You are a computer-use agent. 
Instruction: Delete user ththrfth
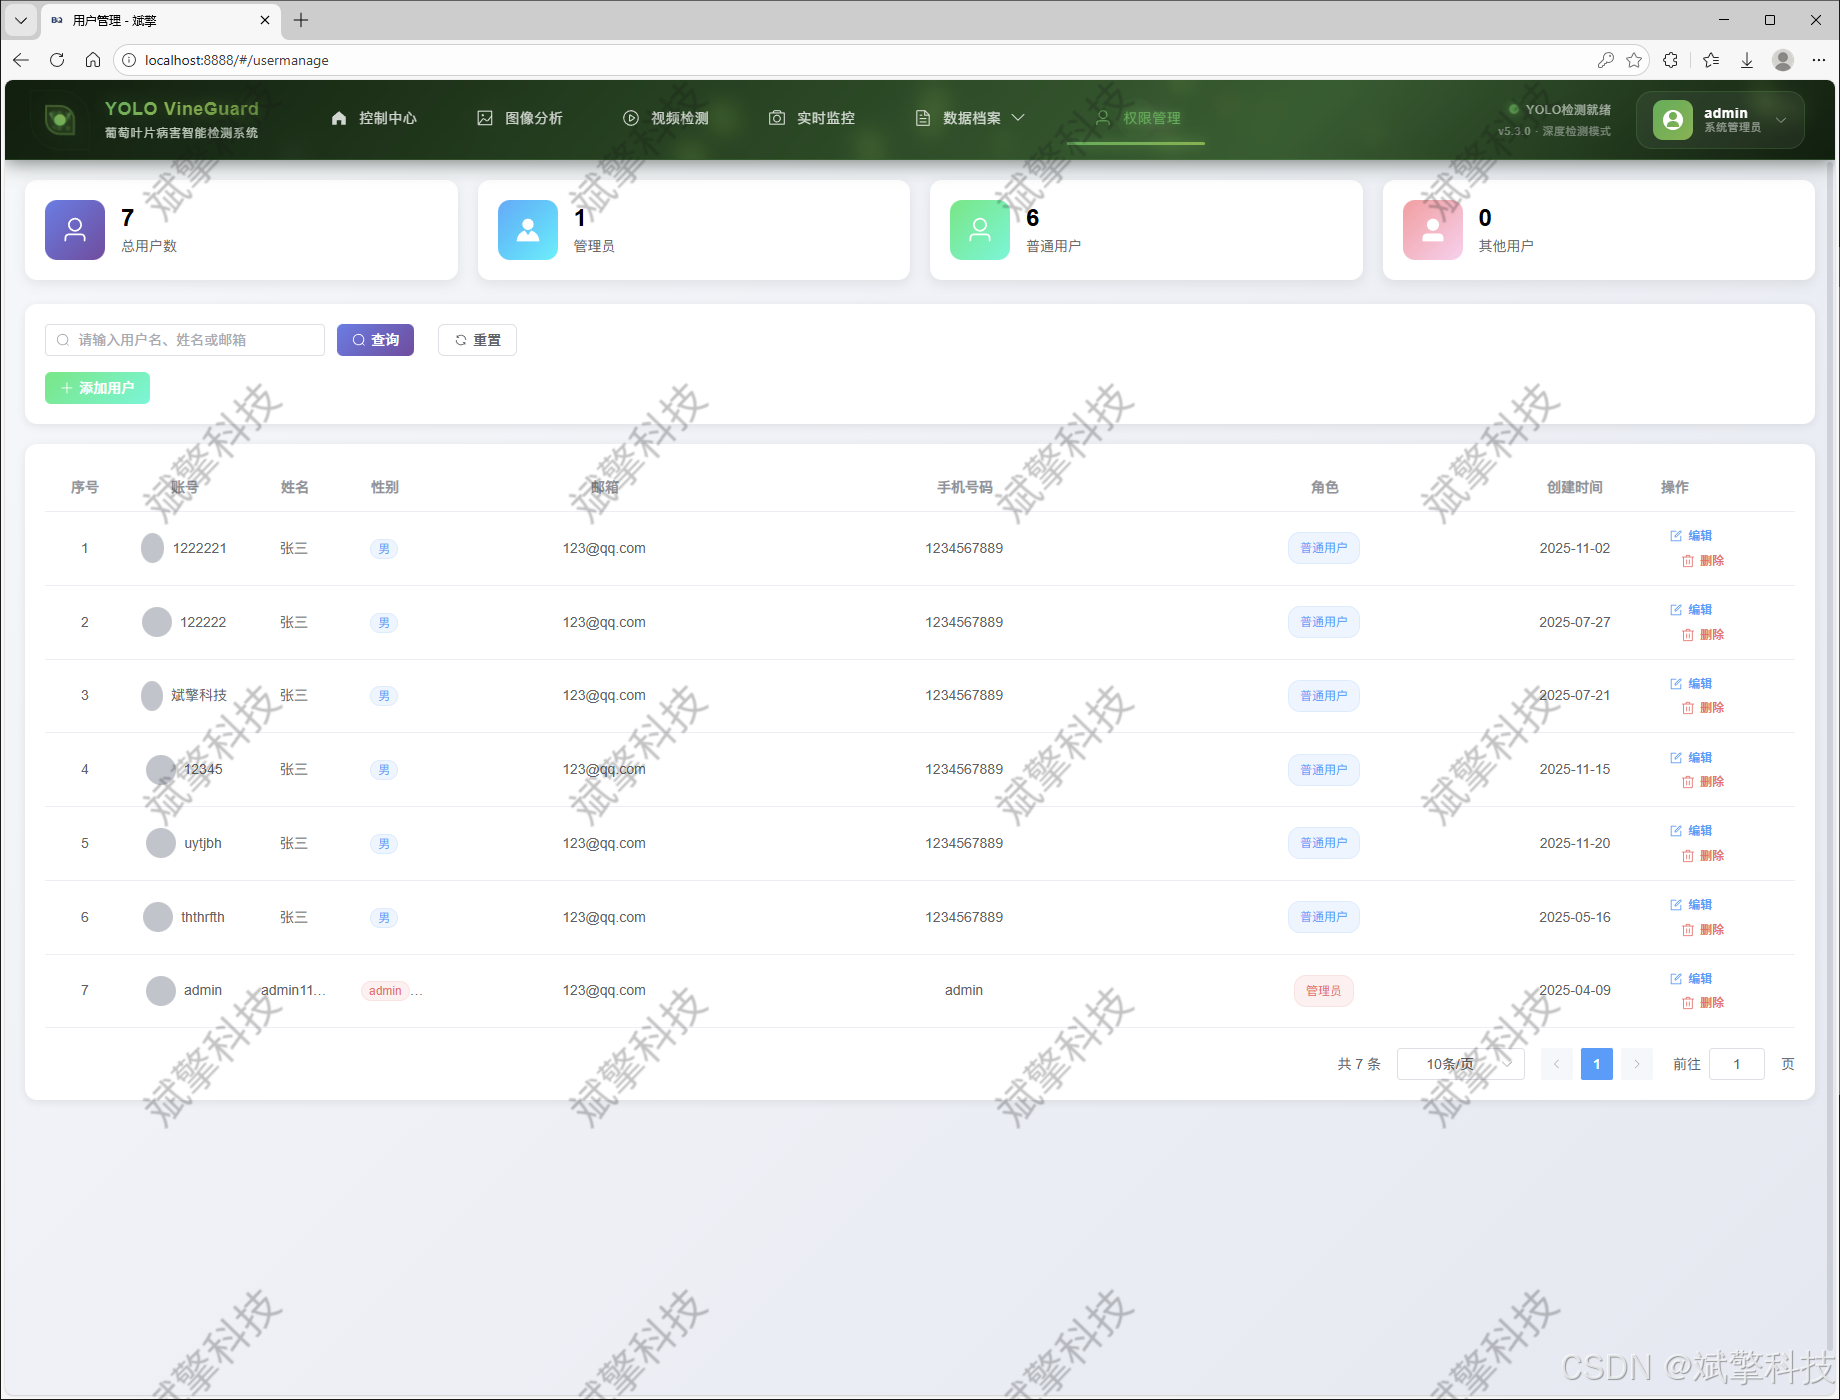[1703, 930]
